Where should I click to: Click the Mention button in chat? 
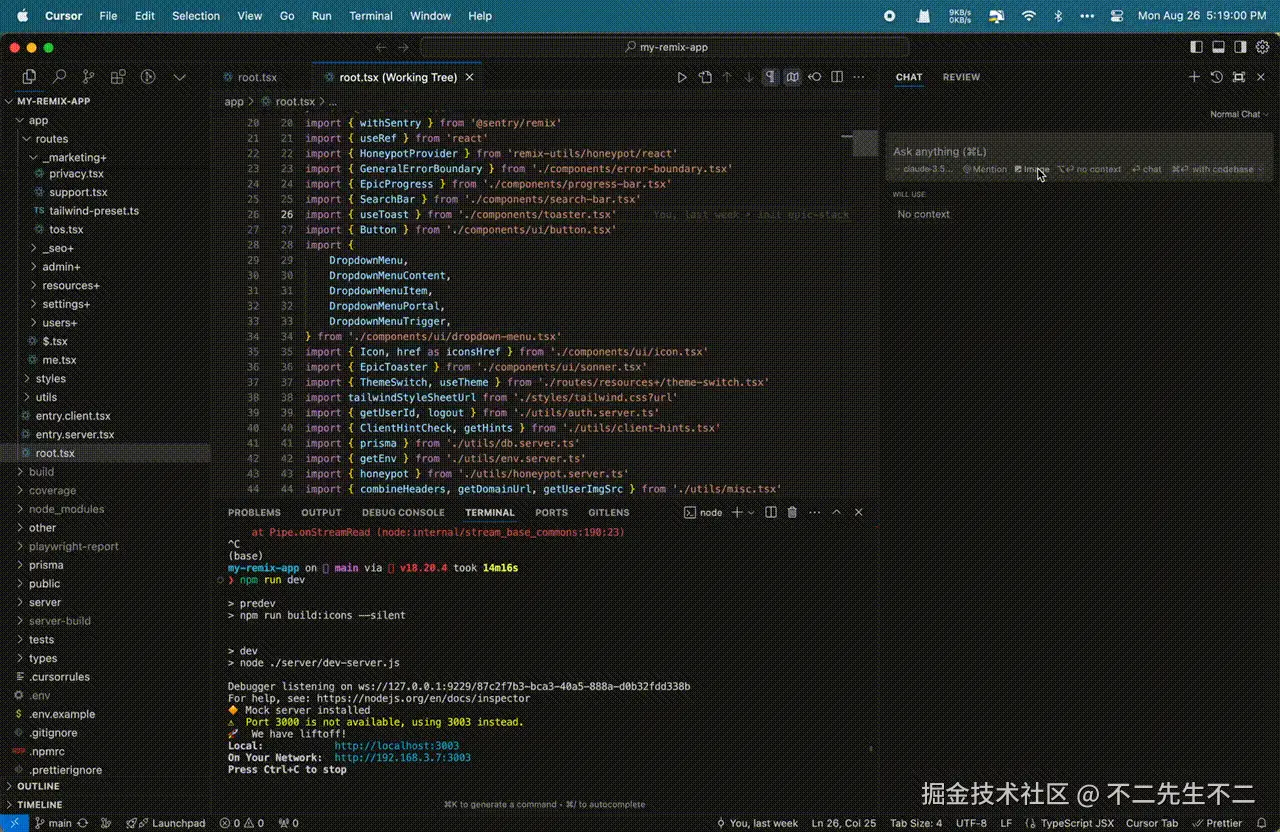click(985, 169)
